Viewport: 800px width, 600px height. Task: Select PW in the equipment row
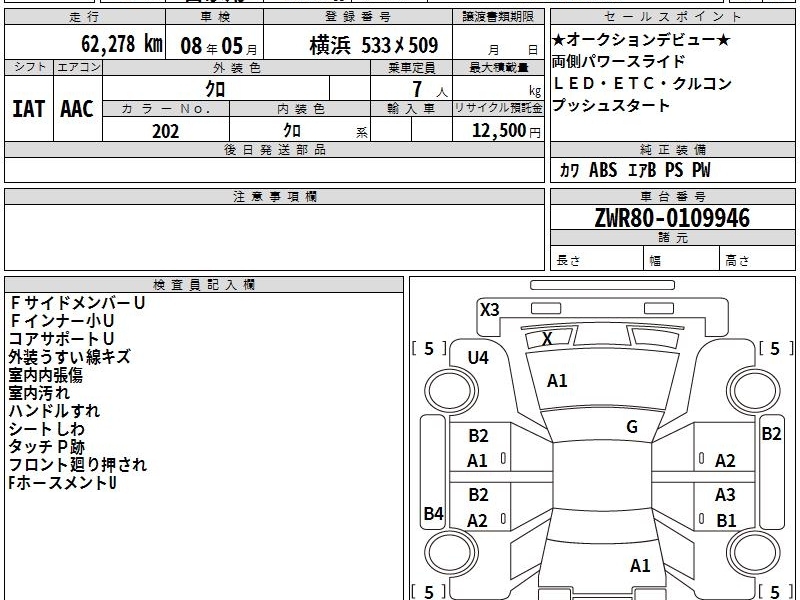pos(701,170)
